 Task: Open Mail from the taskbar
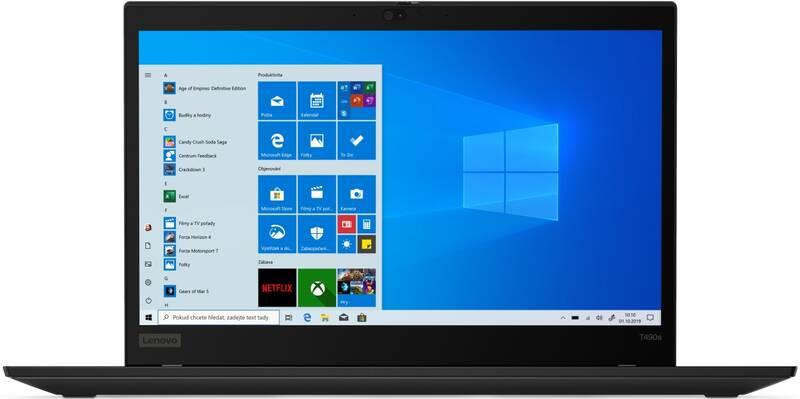pos(343,317)
